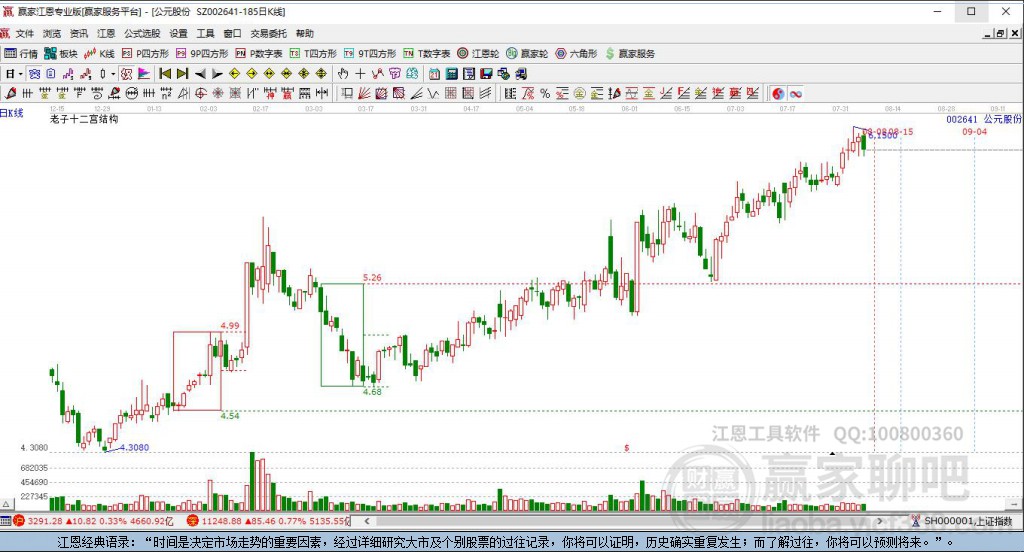This screenshot has height=552, width=1024.
Task: Click the first yellow diamond arrow icon
Action: 234,74
